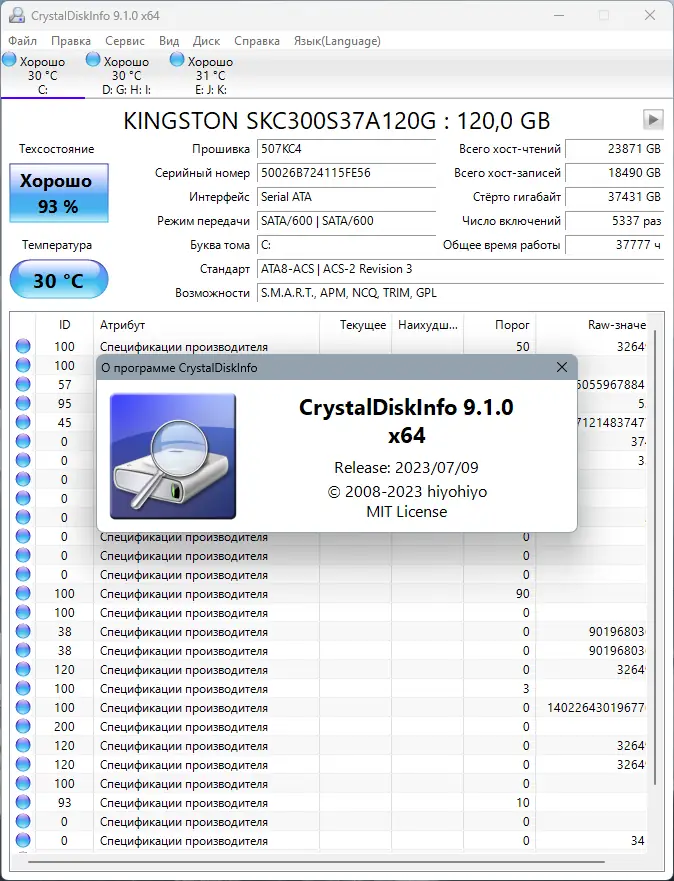The image size is (674, 881).
Task: Click the Хорошо 93 % health status button
Action: (59, 193)
